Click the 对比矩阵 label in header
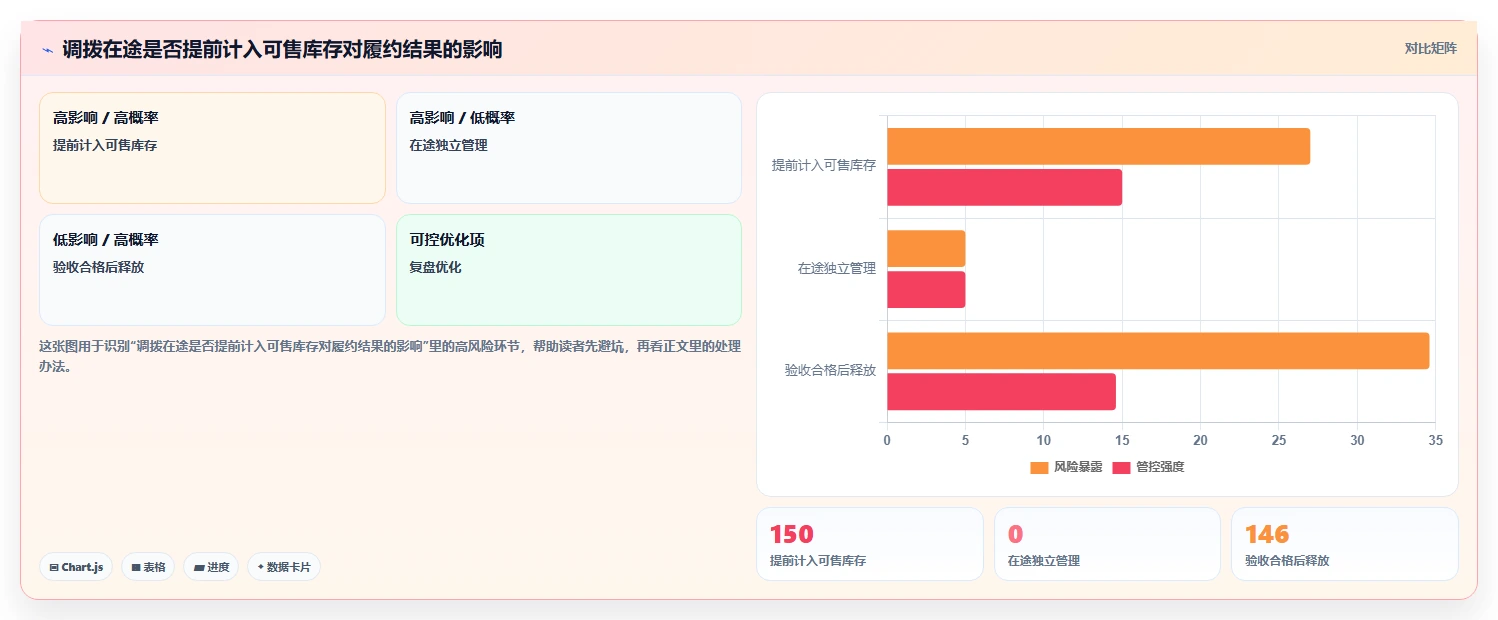This screenshot has width=1498, height=620. click(1431, 48)
